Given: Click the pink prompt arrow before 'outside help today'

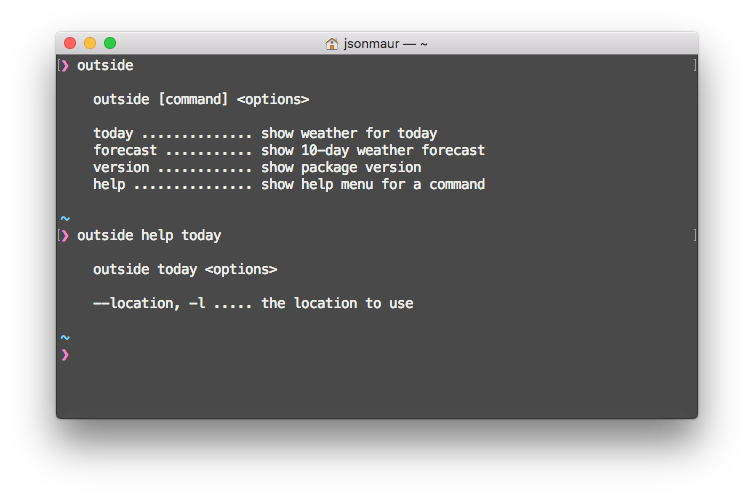Looking at the screenshot, I should (x=65, y=236).
